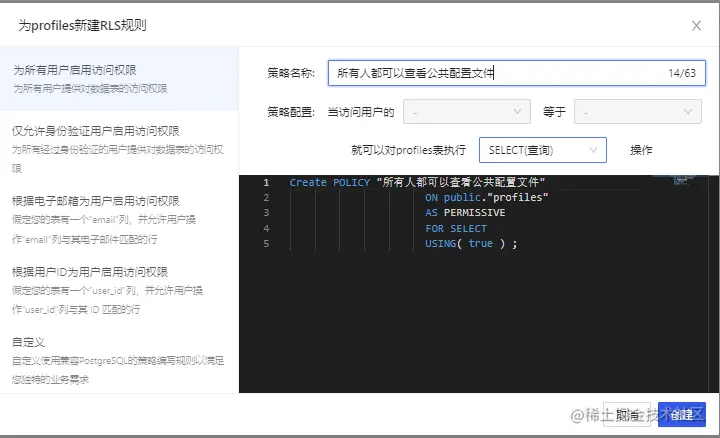Image resolution: width=720 pixels, height=438 pixels.
Task: Close the RLS rule dialog with X
Action: (x=696, y=26)
